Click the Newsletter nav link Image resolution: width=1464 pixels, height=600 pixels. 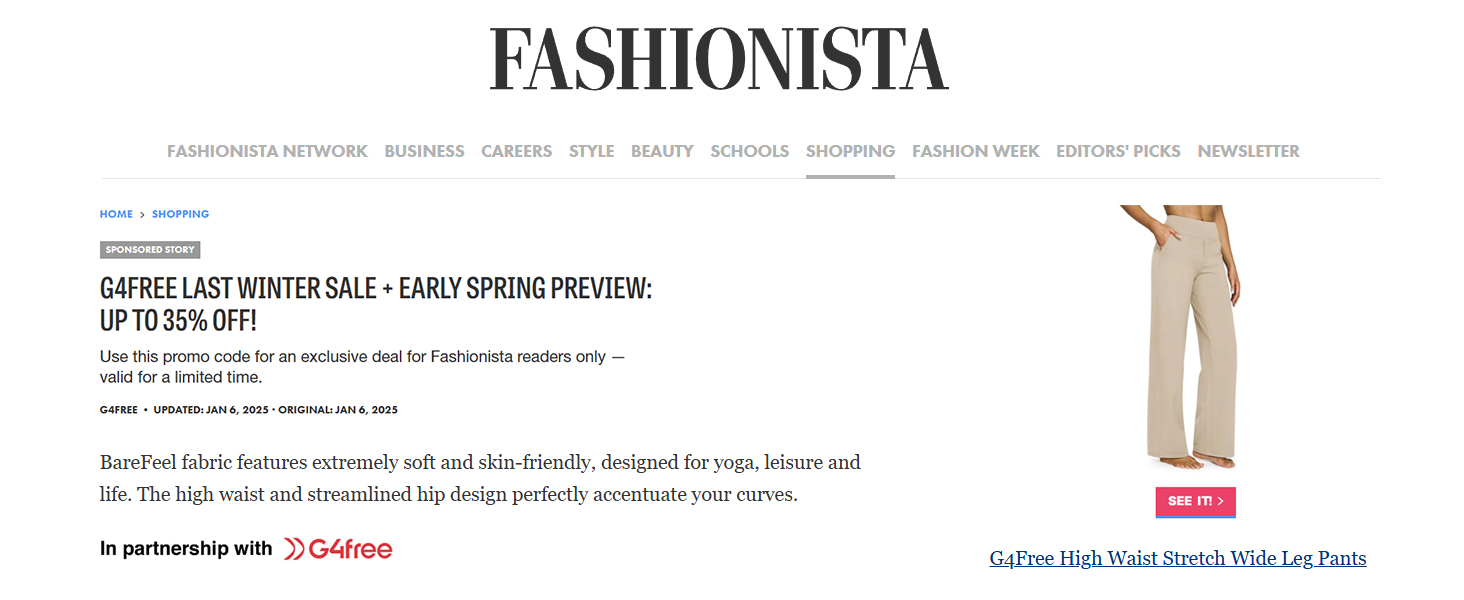(1248, 151)
